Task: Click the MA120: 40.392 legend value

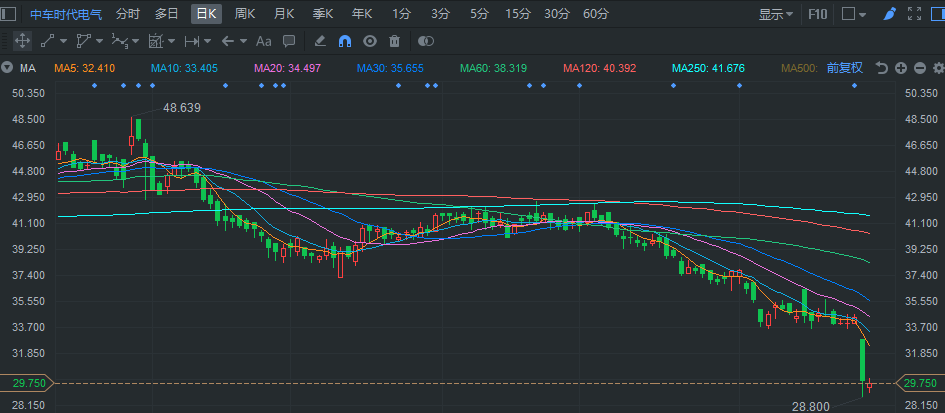Action: (600, 68)
